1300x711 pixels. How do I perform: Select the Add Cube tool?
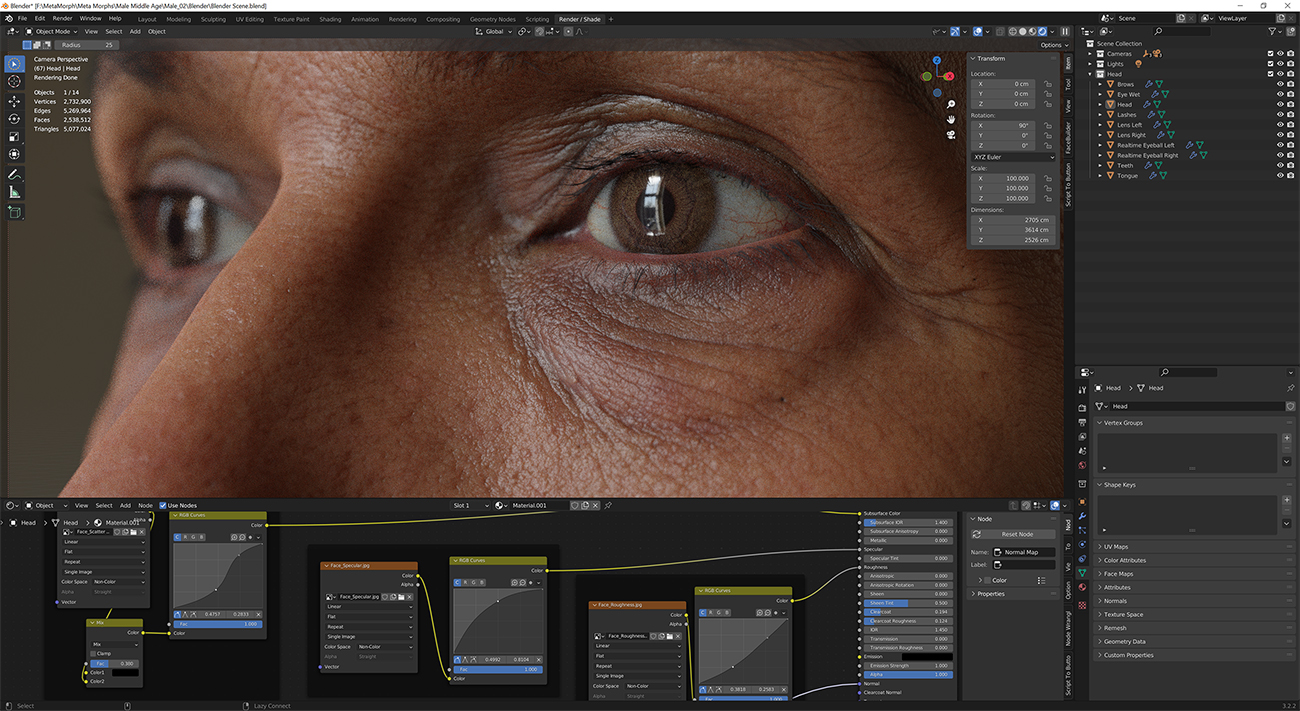15,212
